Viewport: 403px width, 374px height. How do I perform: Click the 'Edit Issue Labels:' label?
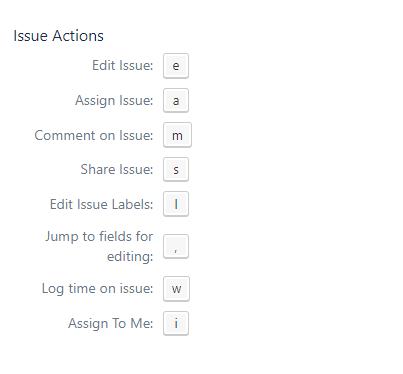tap(102, 204)
